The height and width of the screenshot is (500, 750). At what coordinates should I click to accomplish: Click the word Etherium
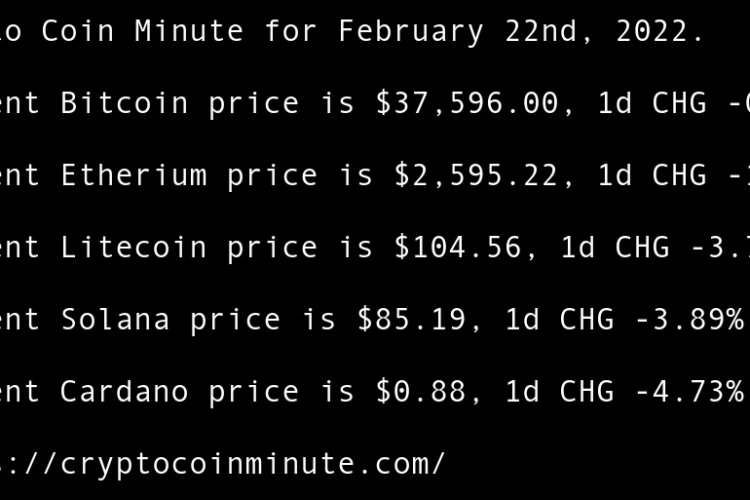click(135, 175)
